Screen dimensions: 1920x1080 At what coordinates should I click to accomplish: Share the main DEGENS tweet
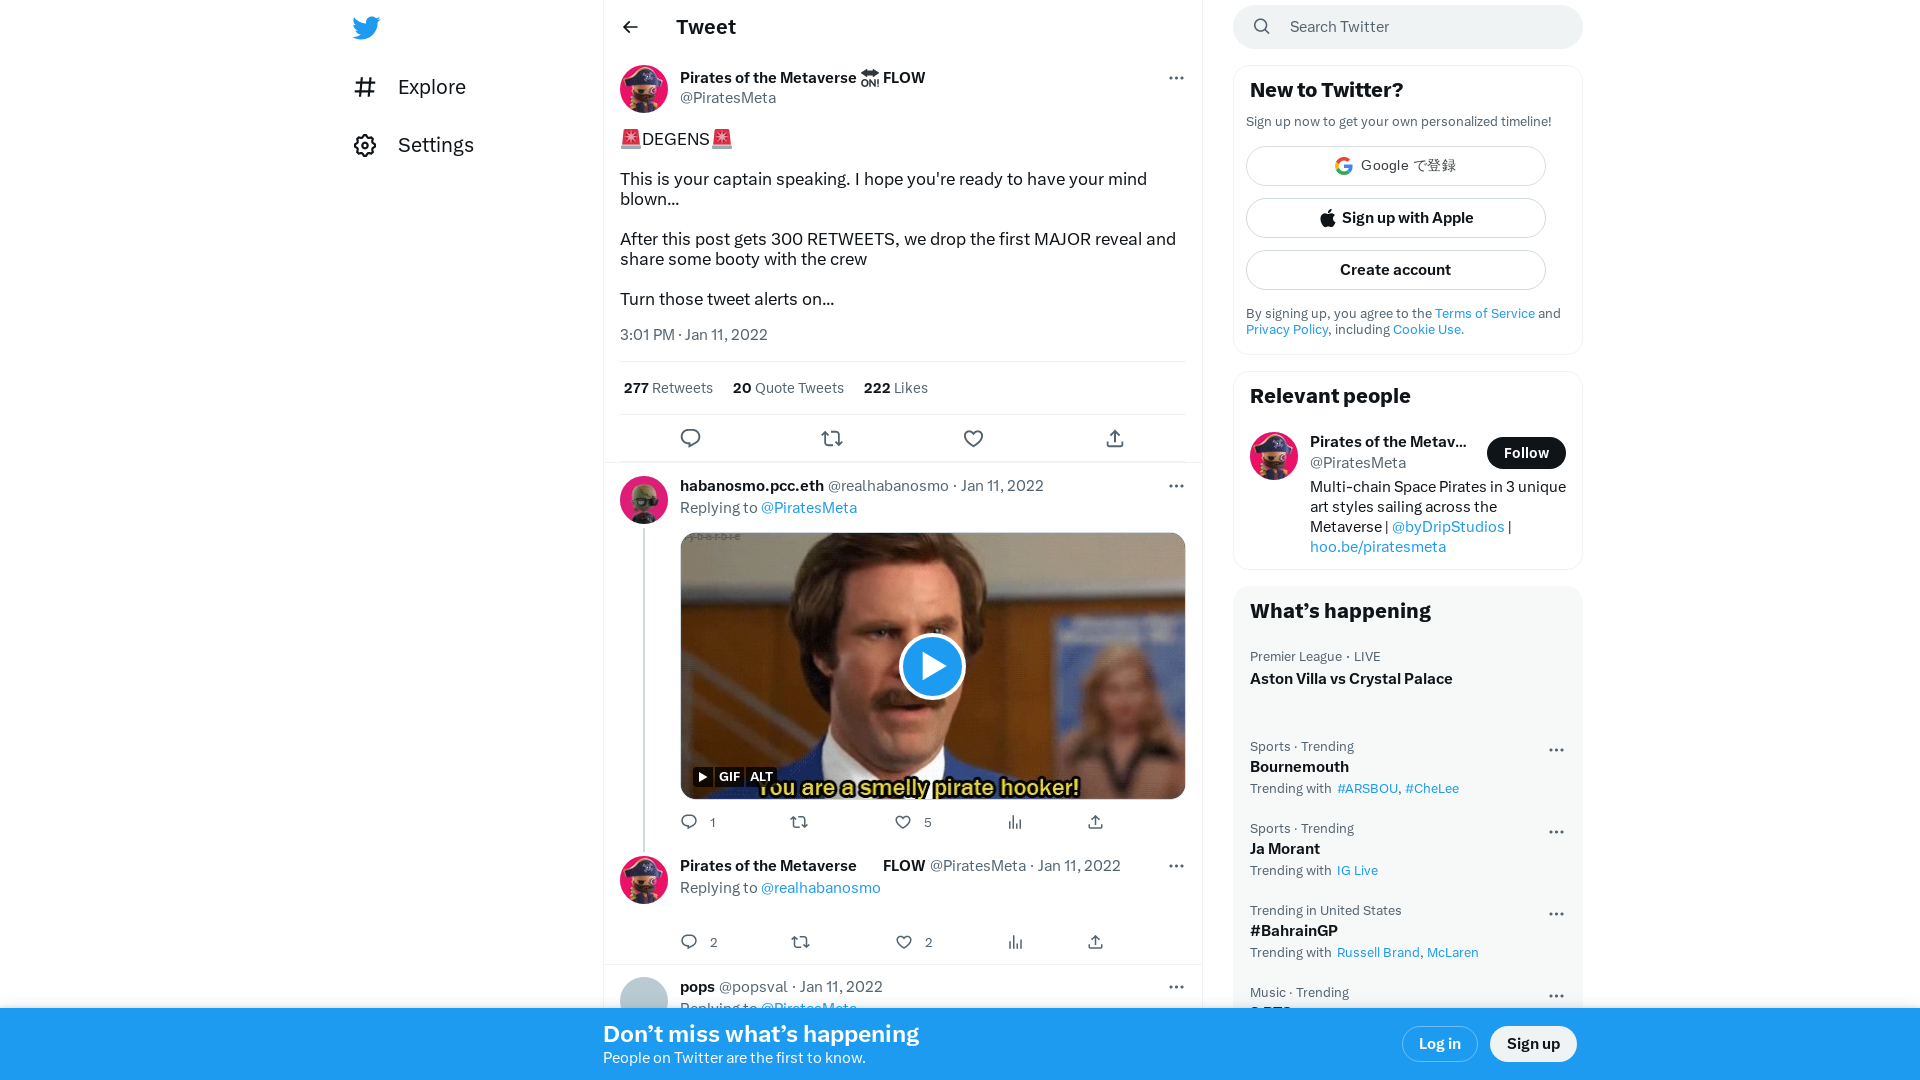pos(1115,438)
